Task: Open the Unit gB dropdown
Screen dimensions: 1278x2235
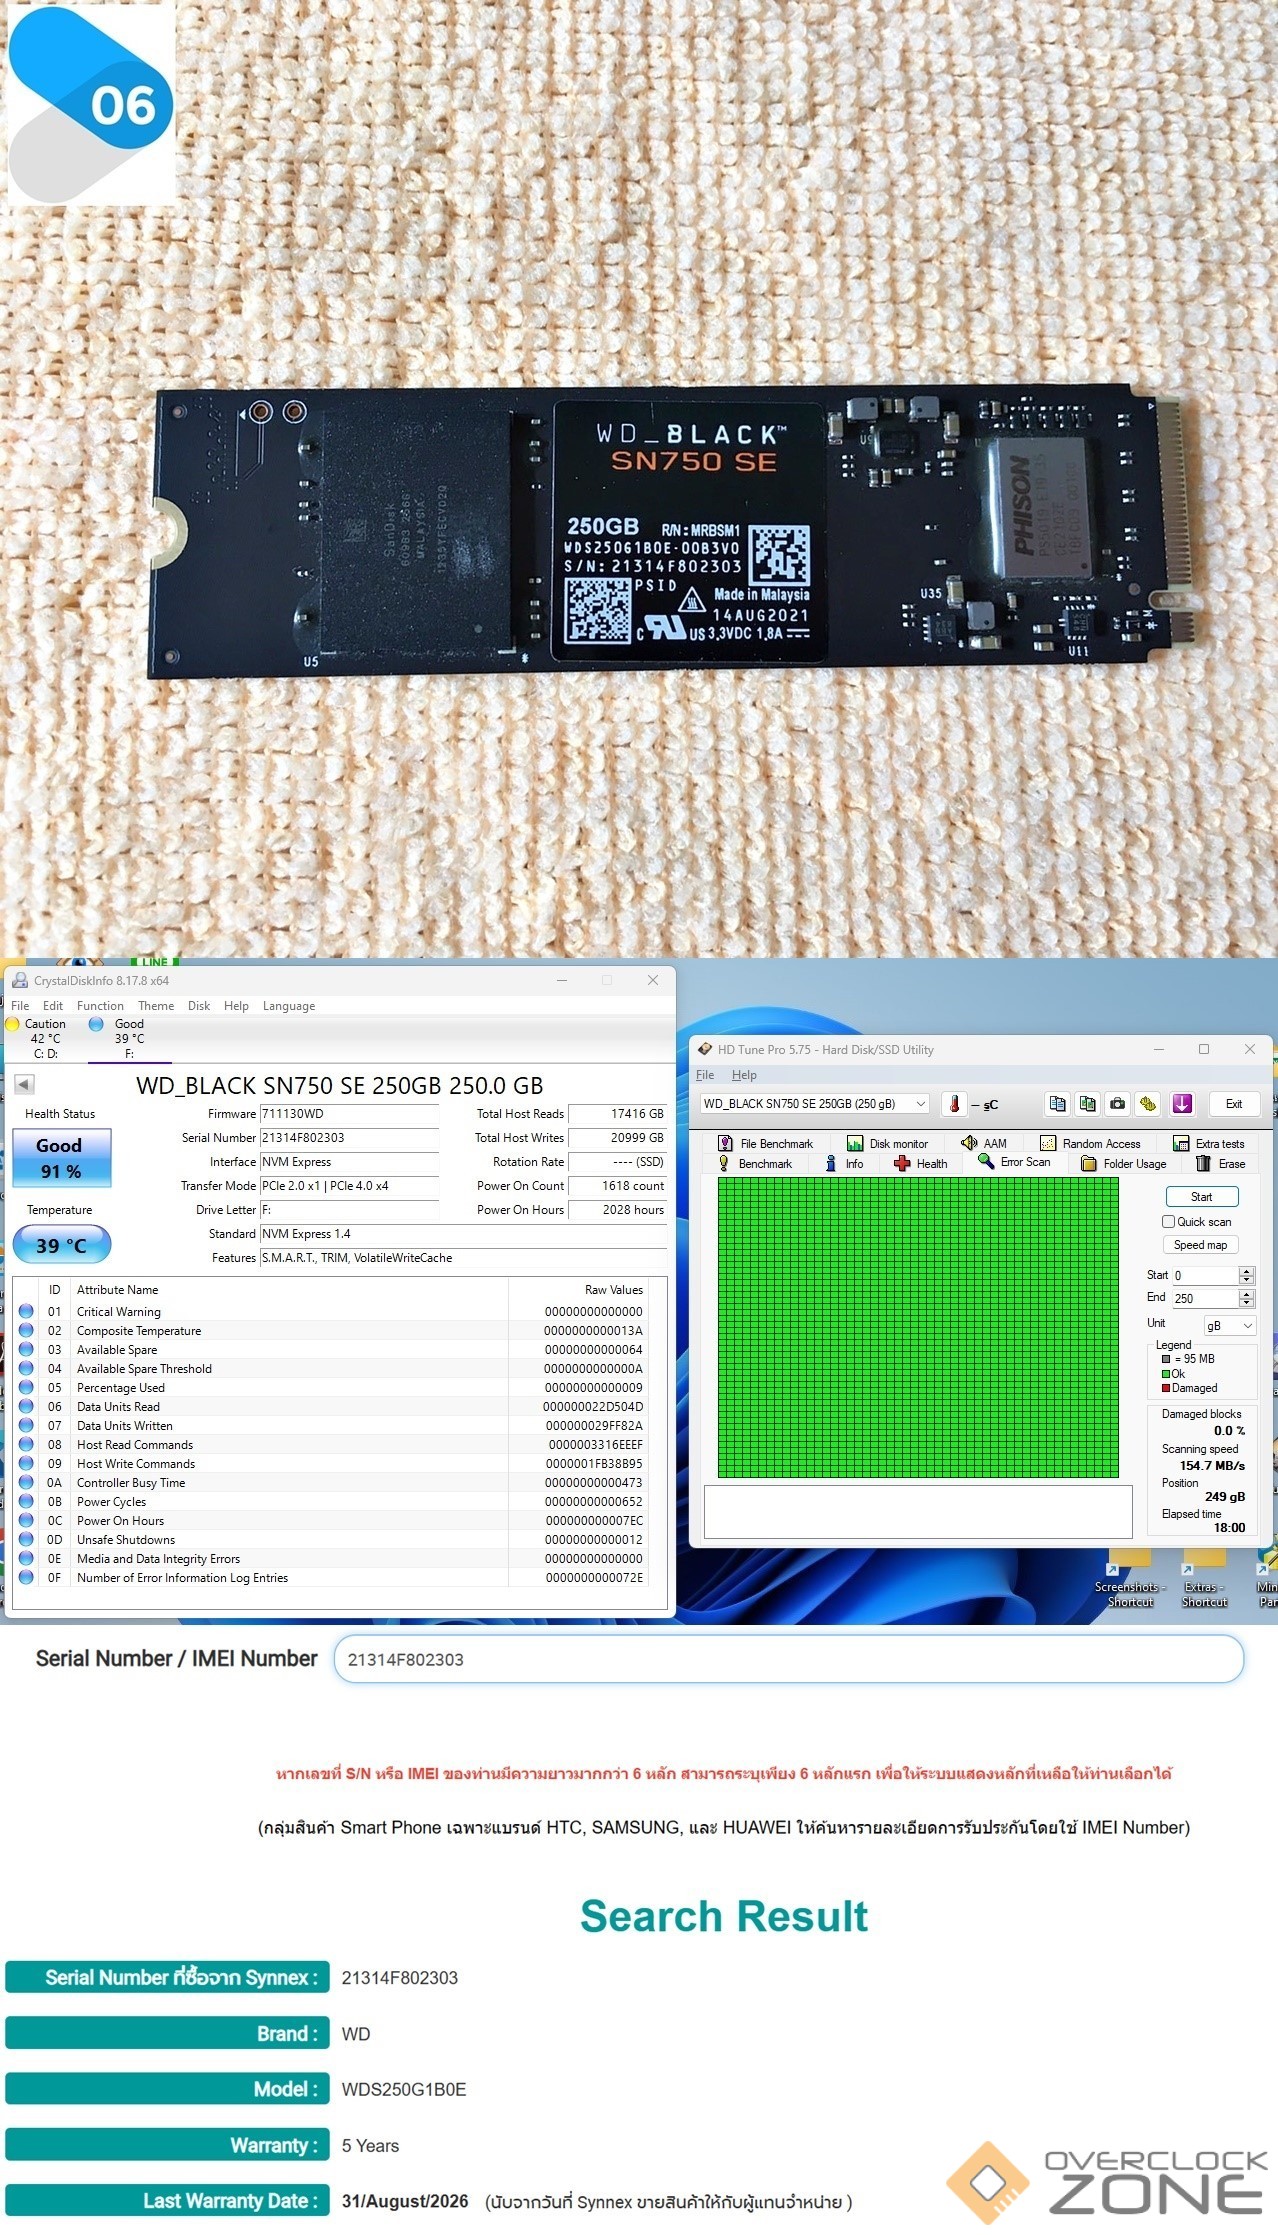Action: coord(1229,1325)
